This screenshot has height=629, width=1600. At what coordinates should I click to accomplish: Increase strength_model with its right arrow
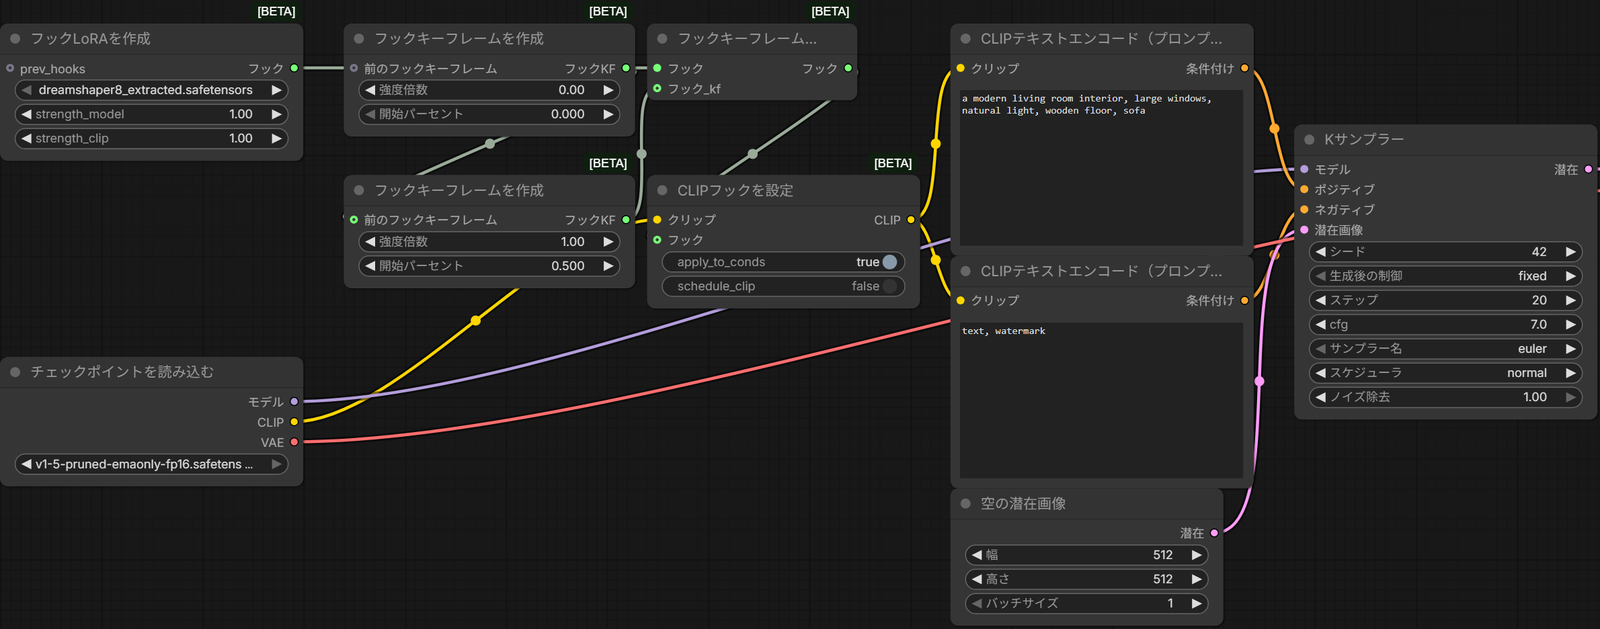coord(276,114)
